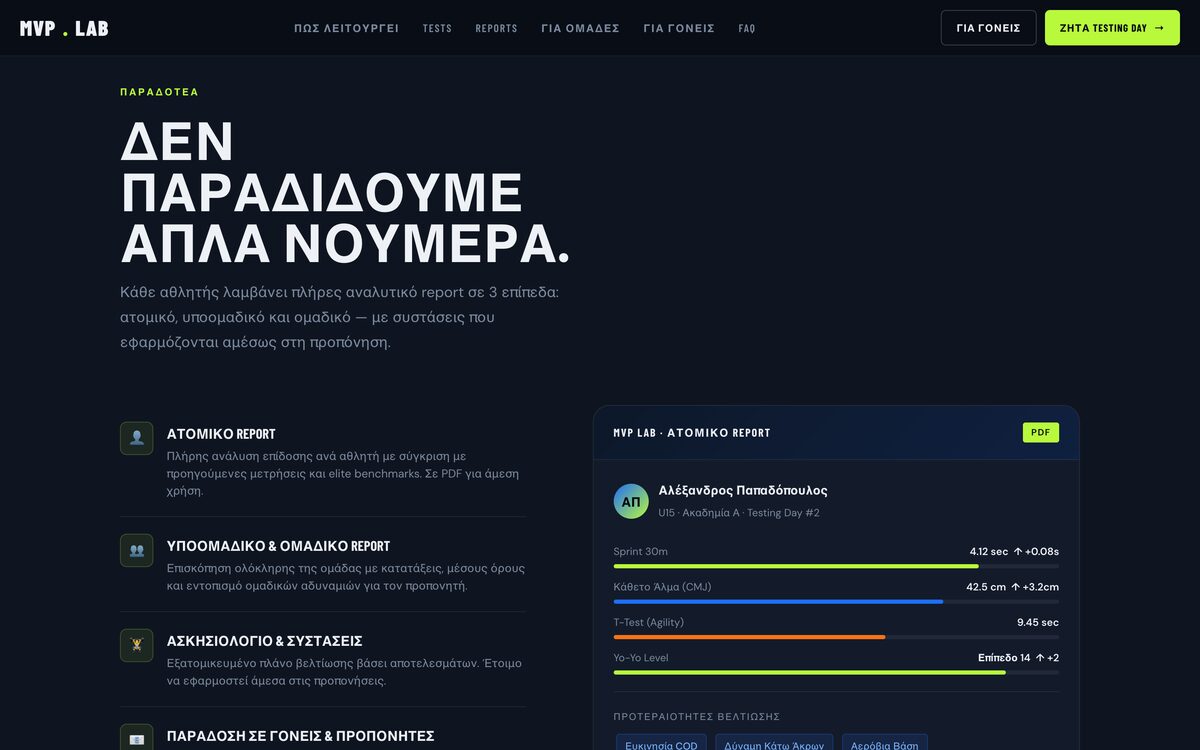Click the 4.12 sec value

pyautogui.click(x=989, y=552)
